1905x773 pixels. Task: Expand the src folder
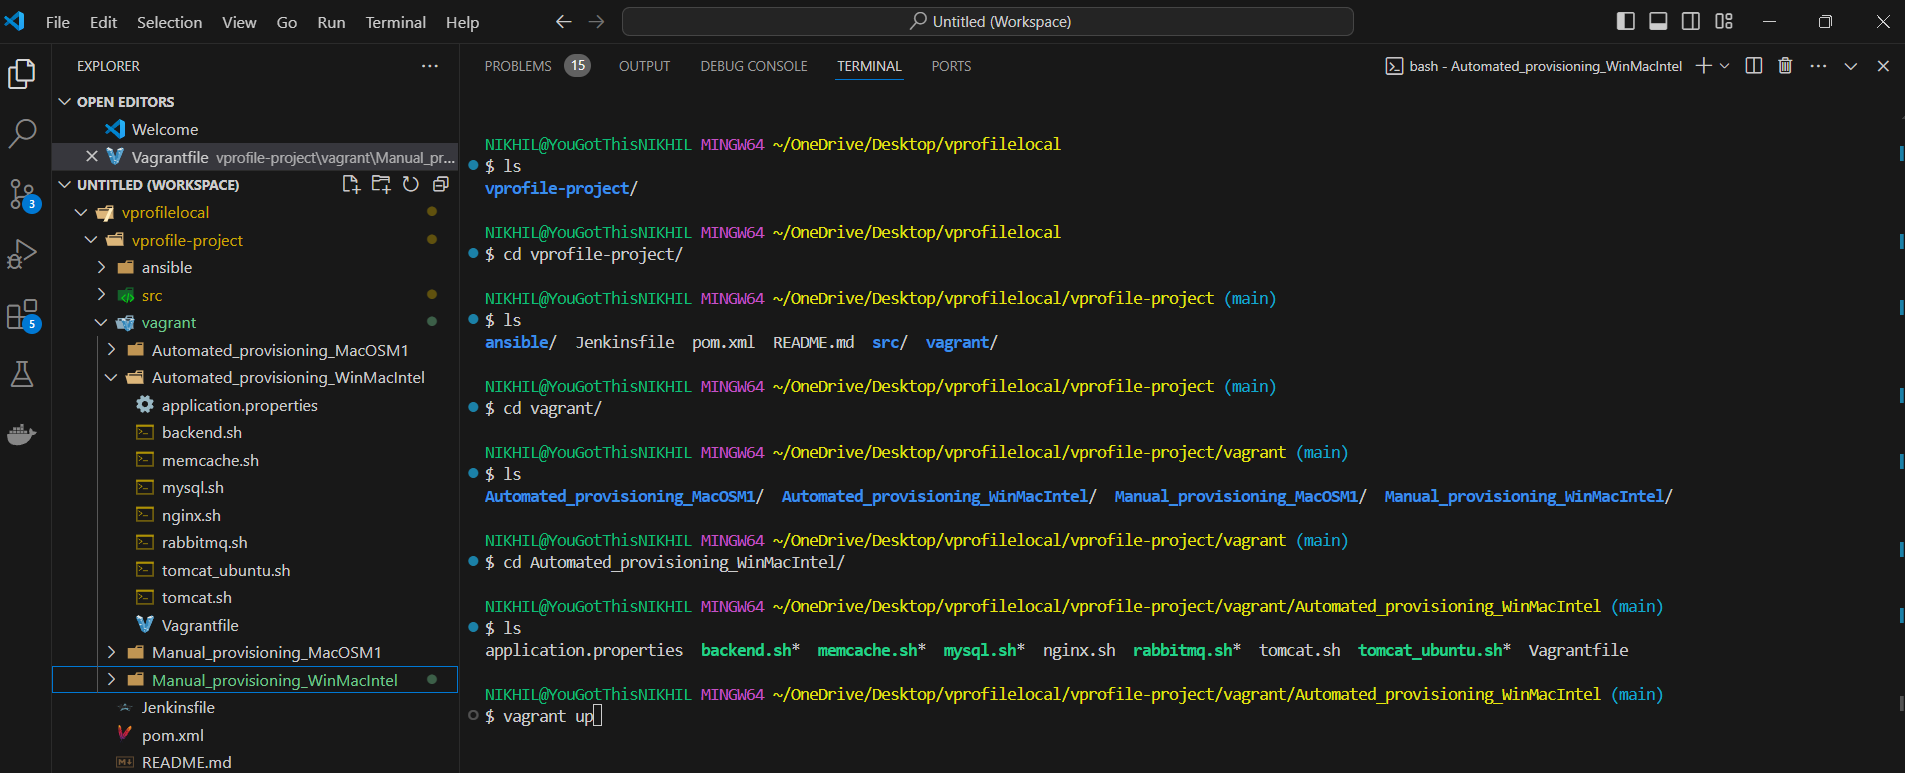click(102, 295)
